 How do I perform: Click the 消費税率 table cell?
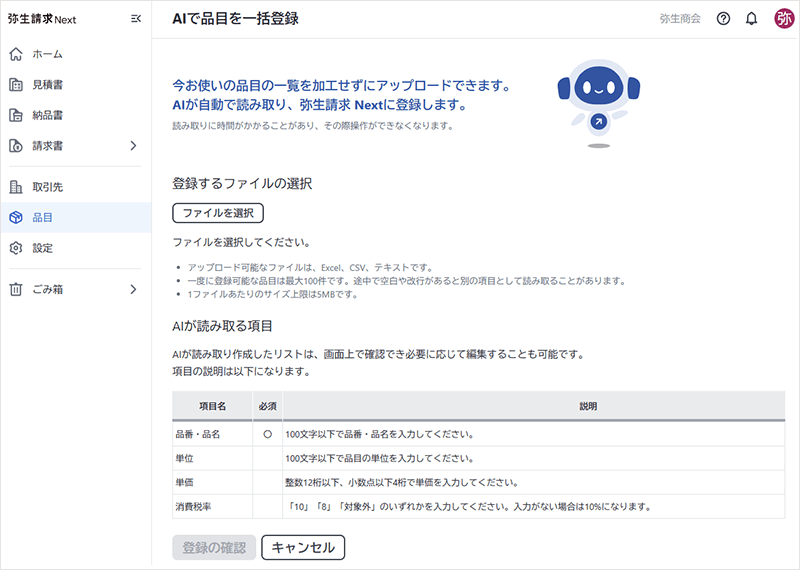pyautogui.click(x=212, y=507)
